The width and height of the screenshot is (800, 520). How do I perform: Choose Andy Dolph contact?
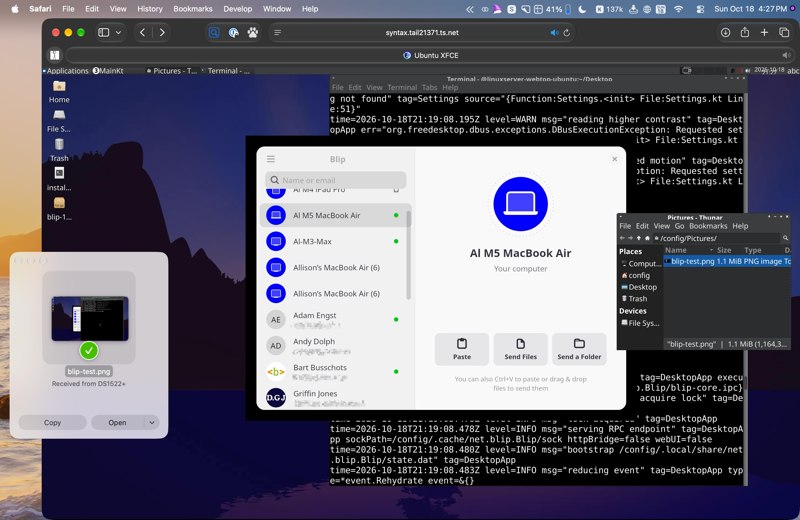point(335,345)
